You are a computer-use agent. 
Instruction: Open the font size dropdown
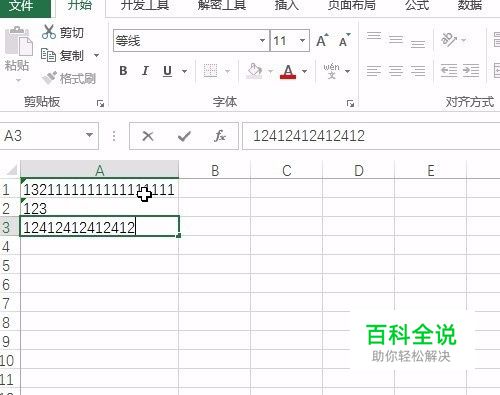pos(302,41)
